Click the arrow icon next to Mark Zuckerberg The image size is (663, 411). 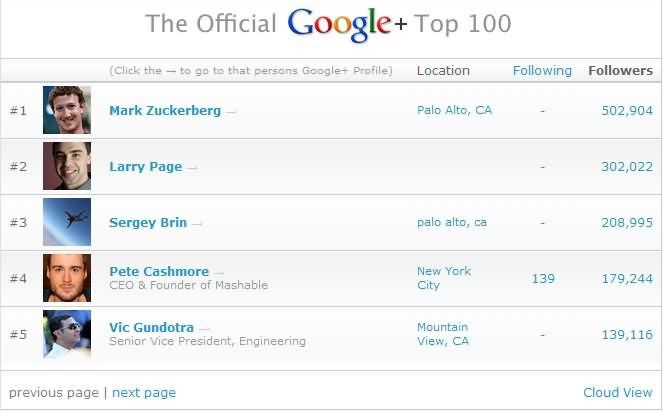pyautogui.click(x=232, y=112)
